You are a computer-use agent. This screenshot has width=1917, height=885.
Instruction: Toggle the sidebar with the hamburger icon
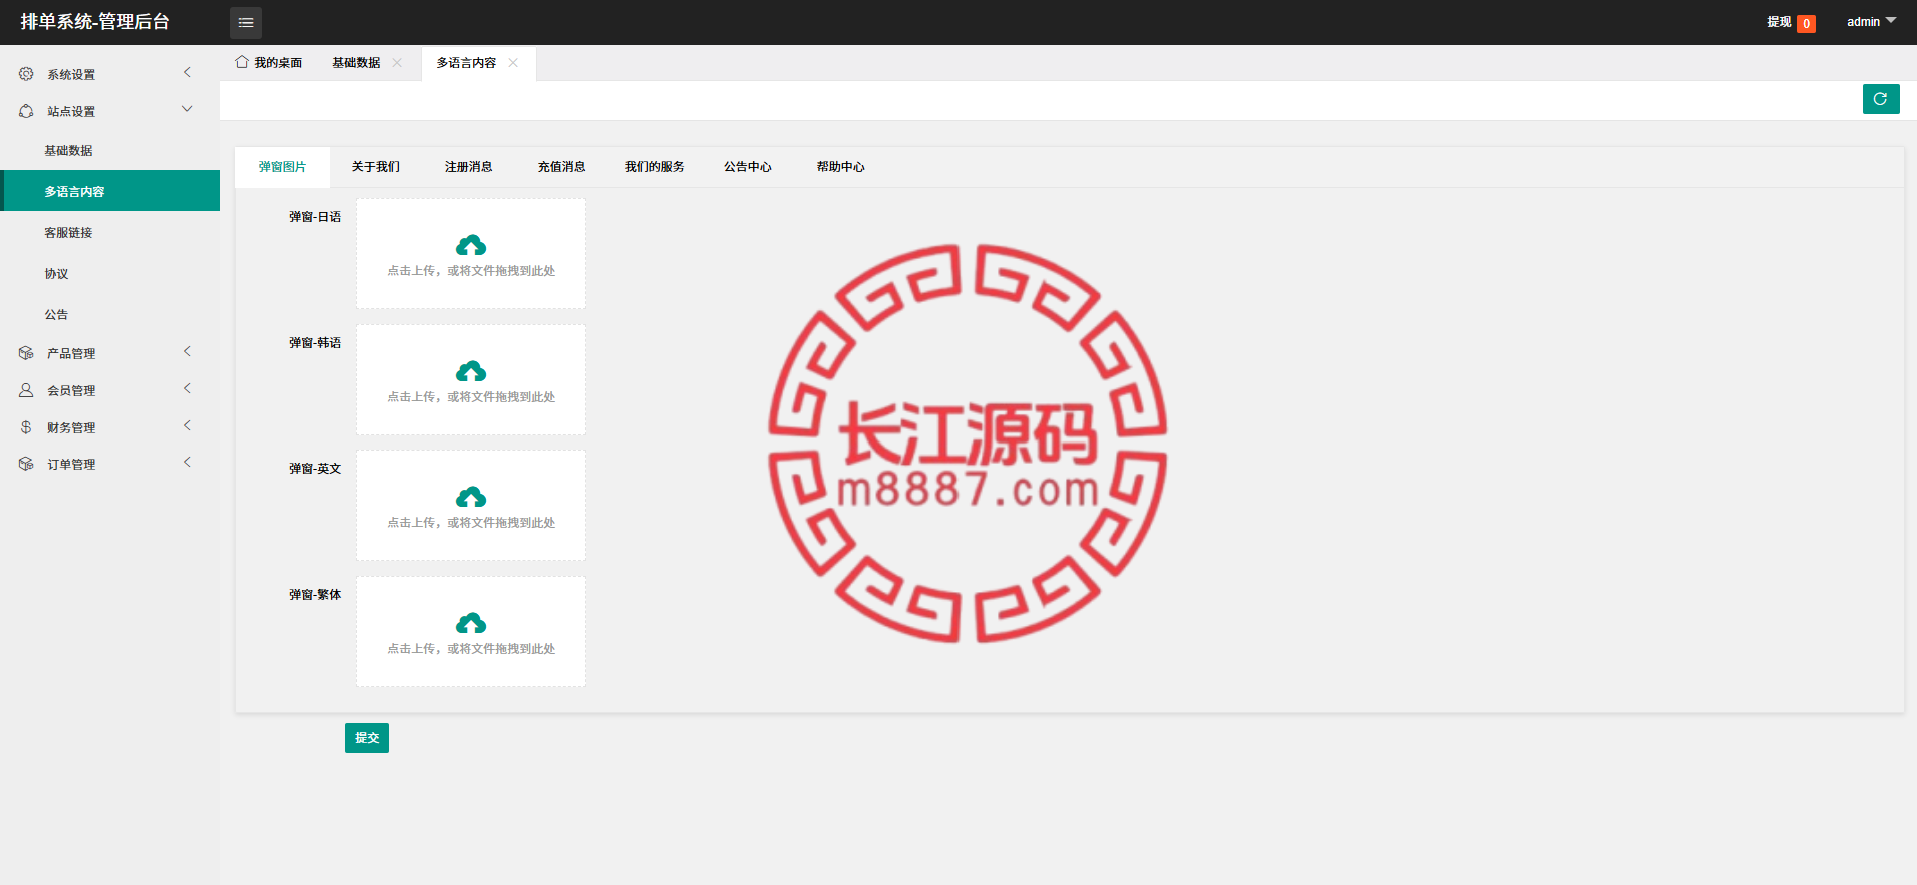246,22
